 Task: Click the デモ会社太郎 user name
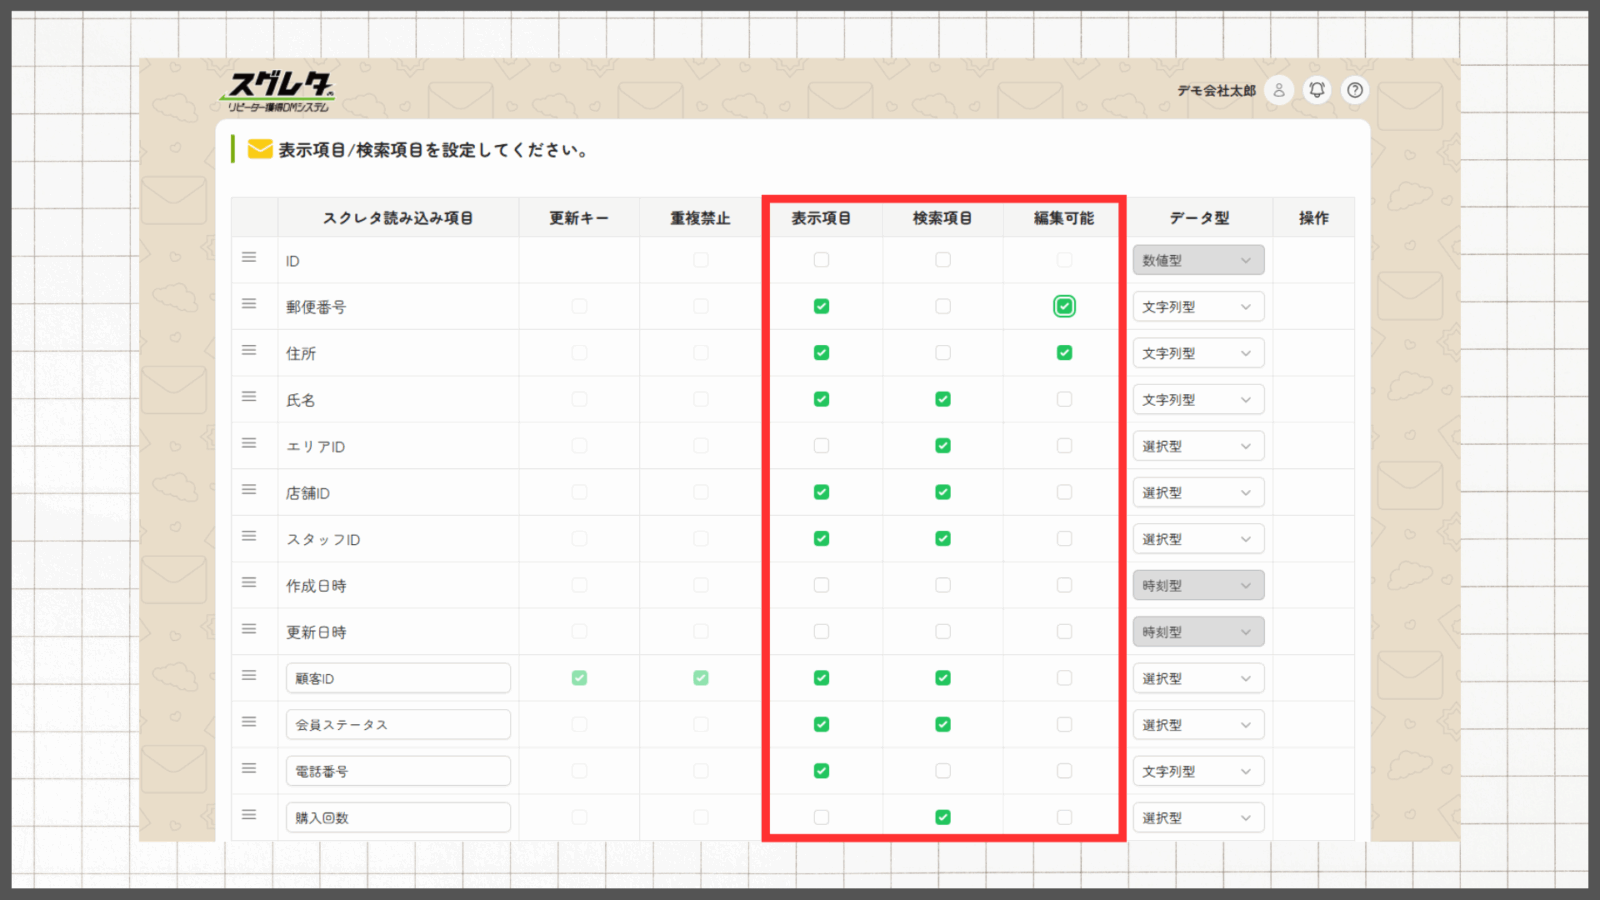1215,91
